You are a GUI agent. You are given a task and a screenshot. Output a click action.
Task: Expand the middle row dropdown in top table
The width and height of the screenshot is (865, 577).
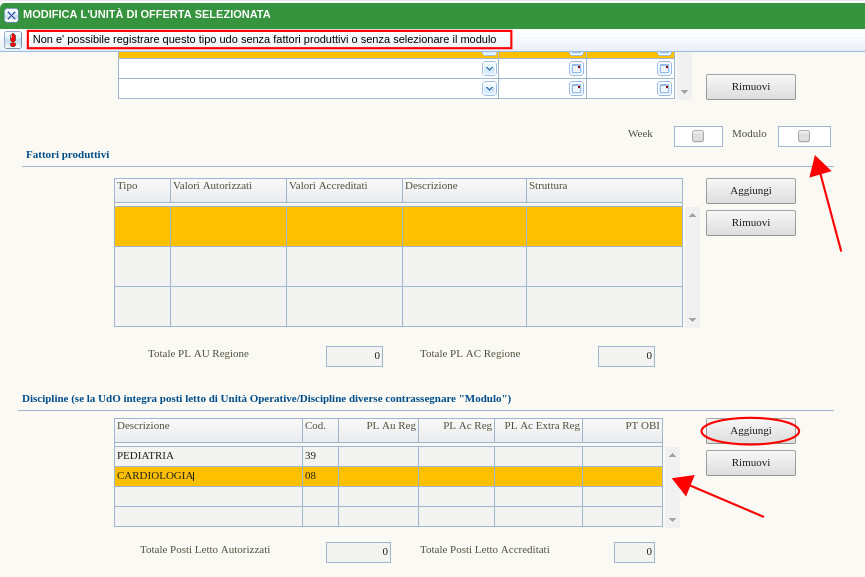(489, 69)
